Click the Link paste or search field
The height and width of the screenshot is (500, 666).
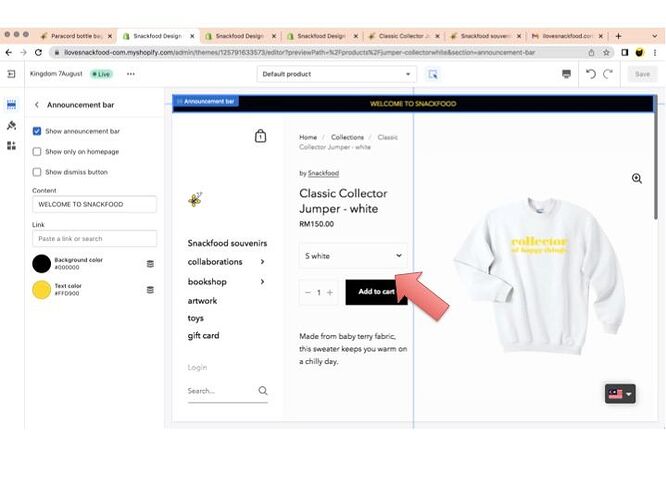tap(94, 239)
